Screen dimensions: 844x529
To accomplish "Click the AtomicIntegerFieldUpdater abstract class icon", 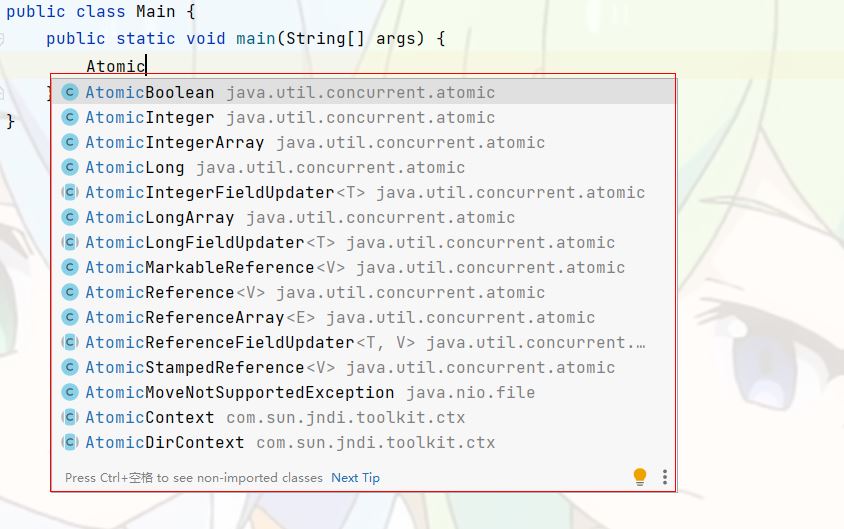I will (69, 192).
